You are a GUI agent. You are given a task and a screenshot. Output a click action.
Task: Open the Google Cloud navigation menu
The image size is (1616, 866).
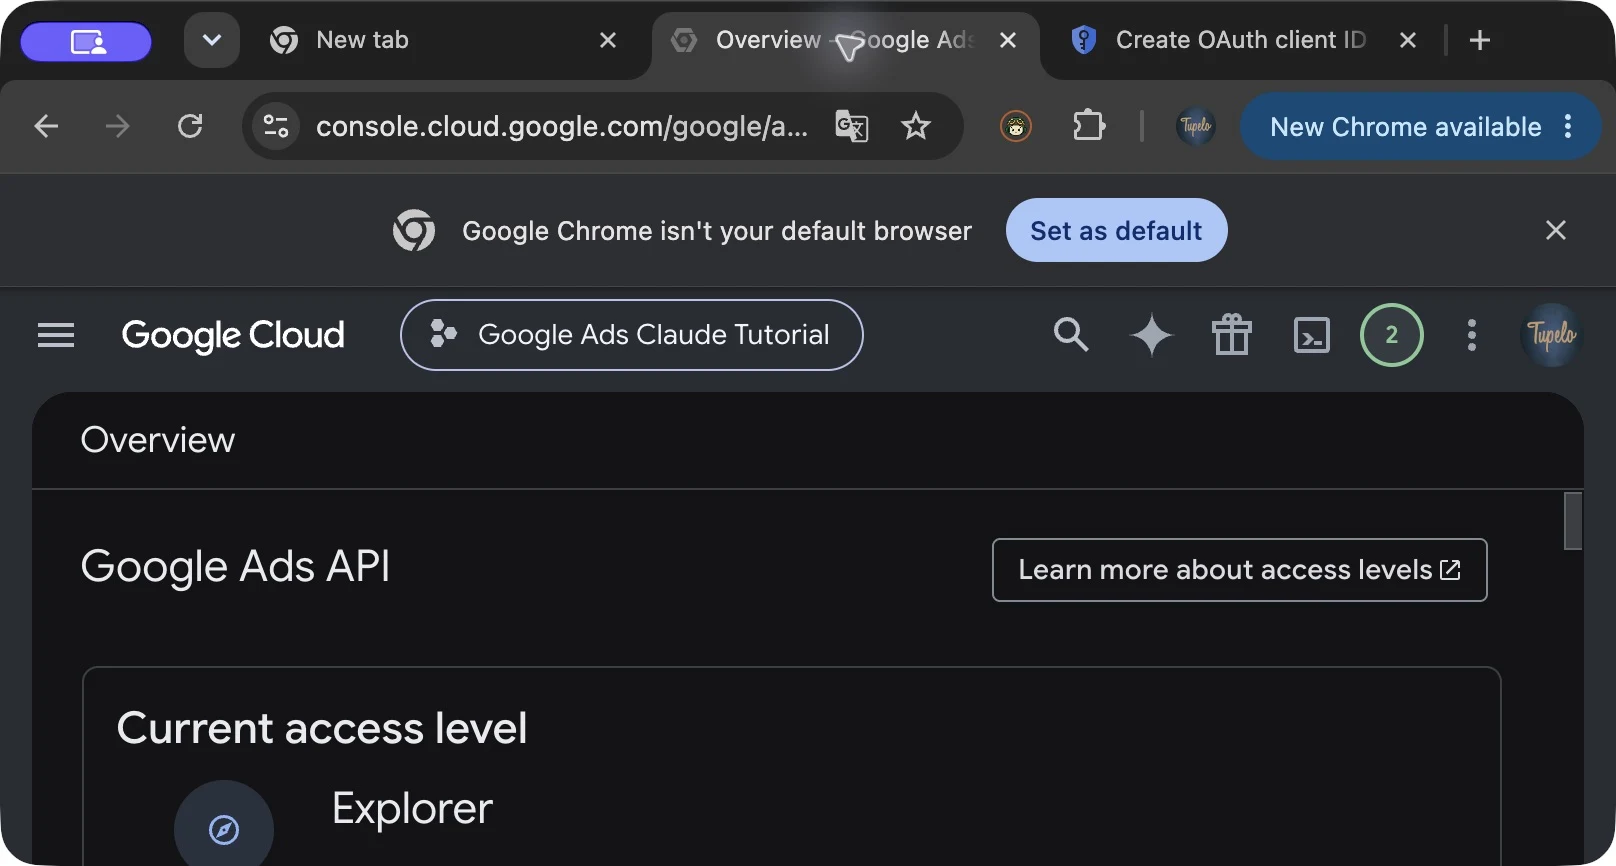click(x=56, y=335)
